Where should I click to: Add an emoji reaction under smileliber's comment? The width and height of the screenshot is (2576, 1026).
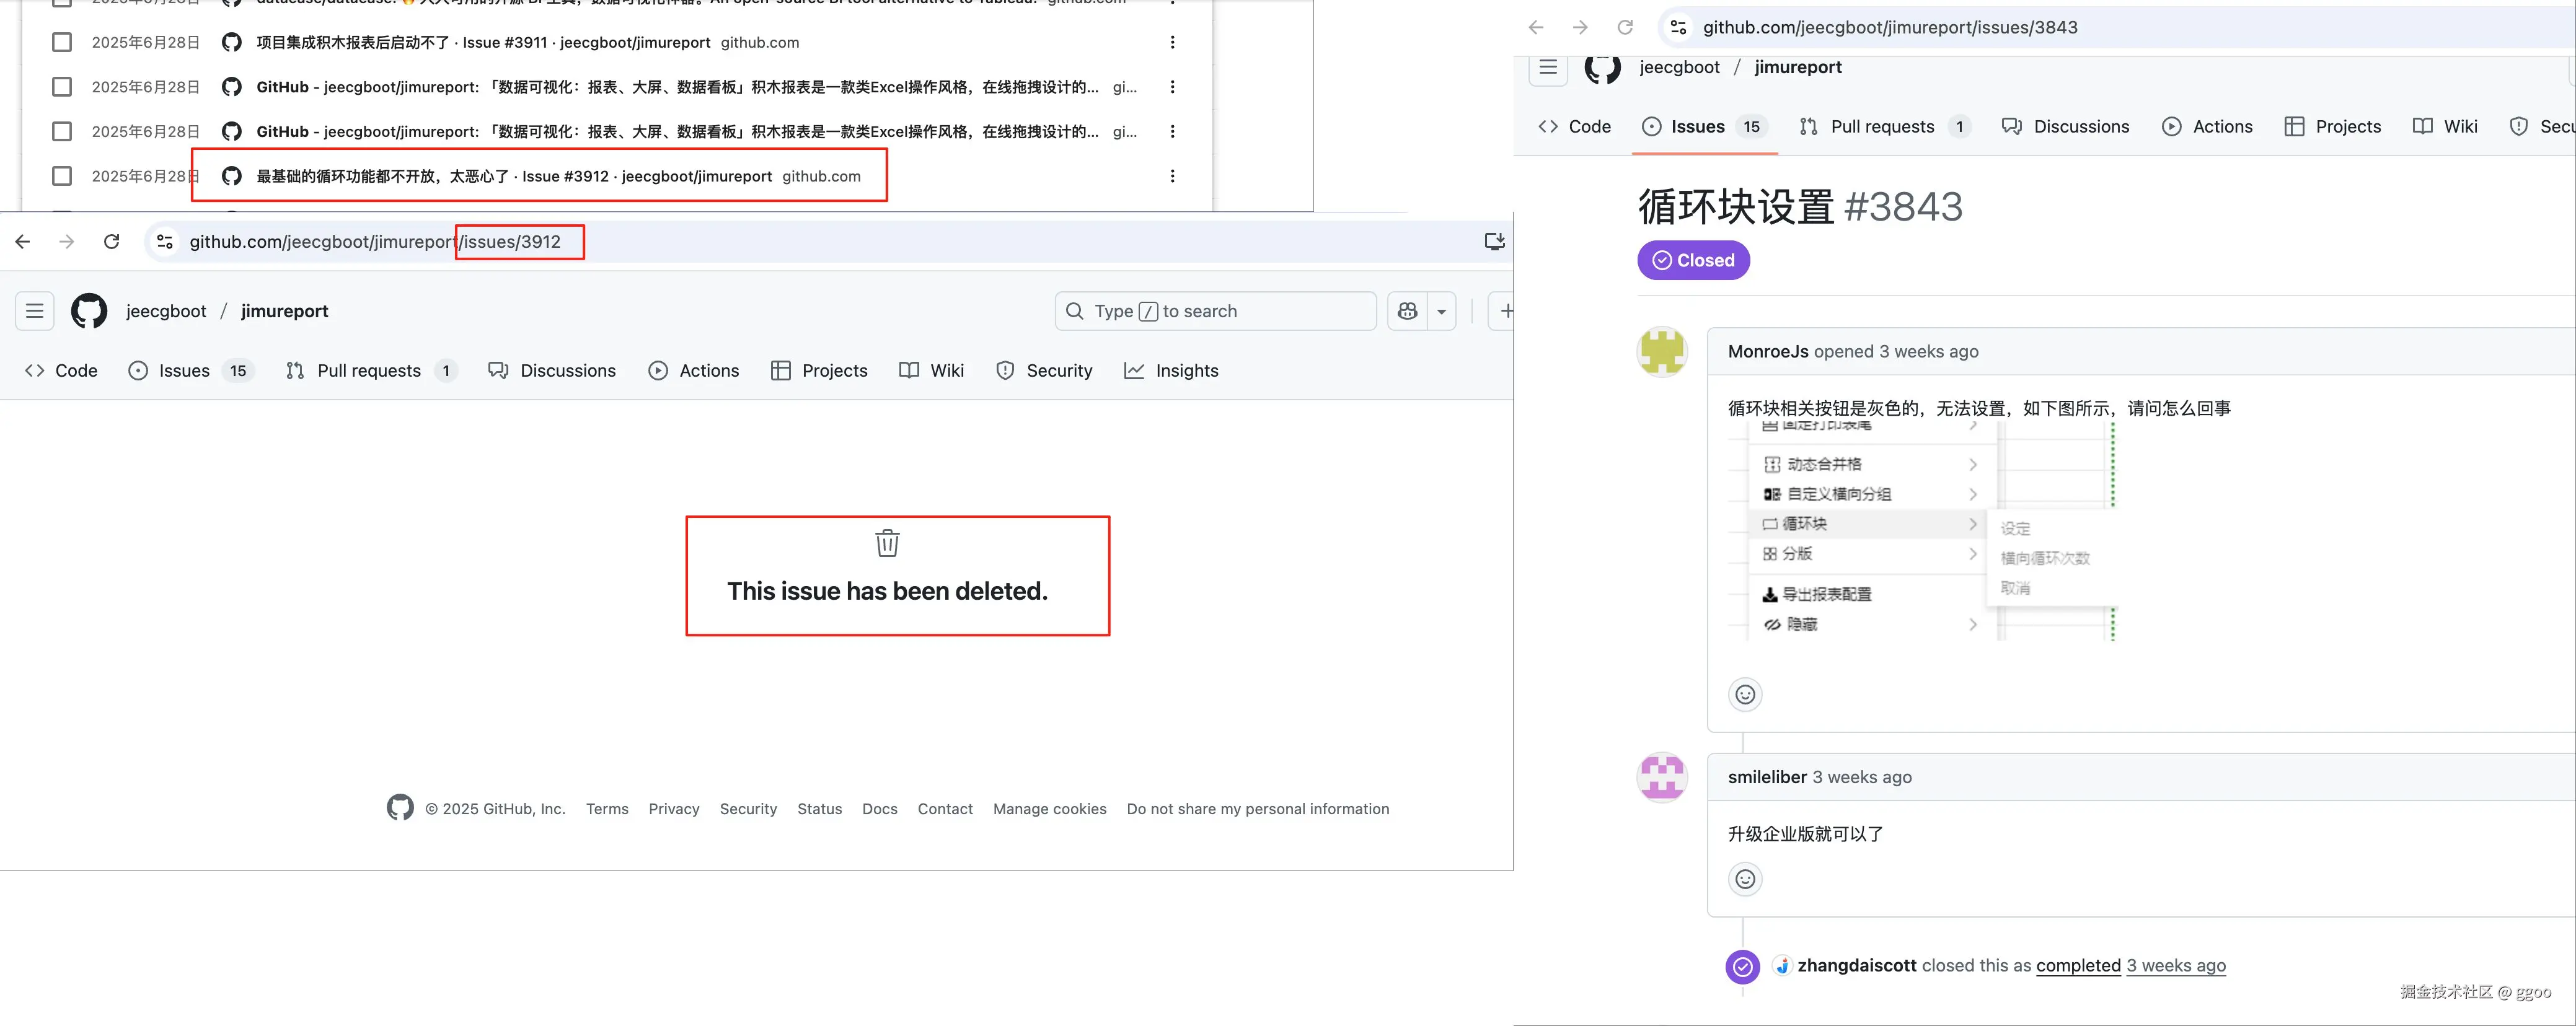(x=1745, y=879)
